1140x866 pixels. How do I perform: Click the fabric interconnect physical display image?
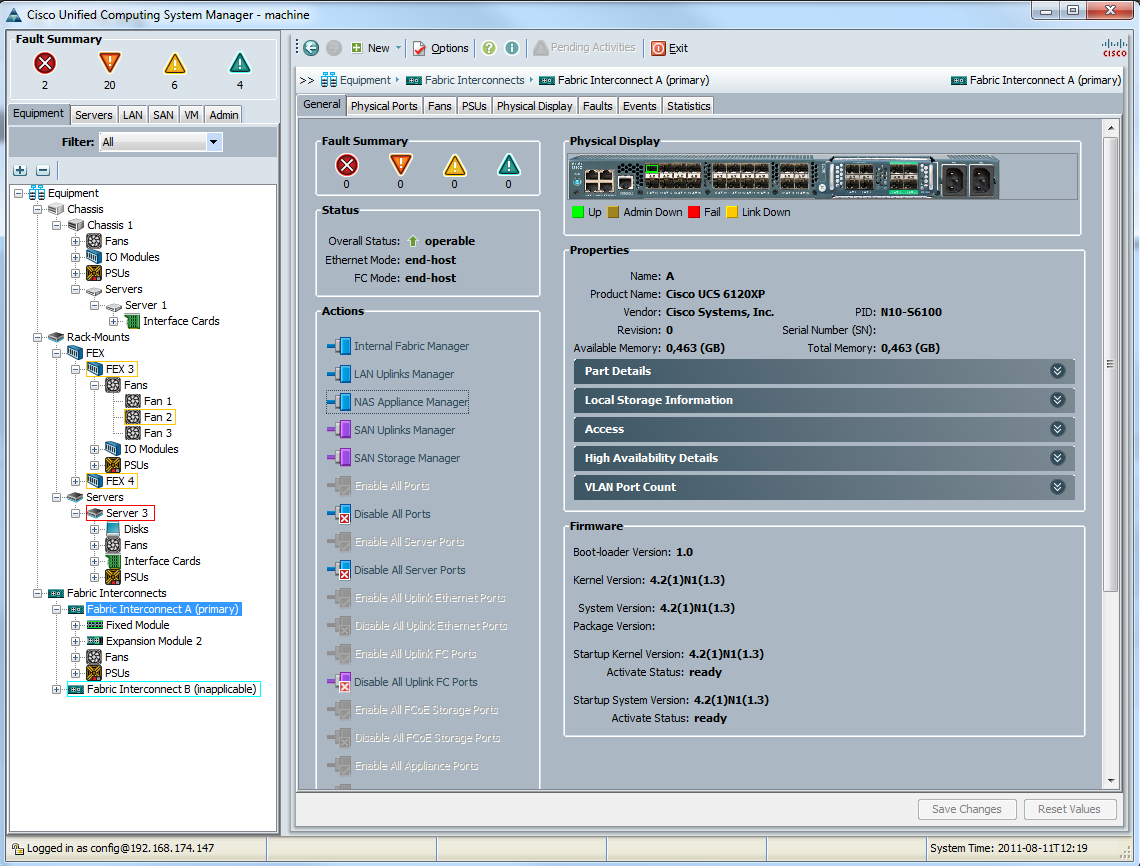pyautogui.click(x=784, y=177)
